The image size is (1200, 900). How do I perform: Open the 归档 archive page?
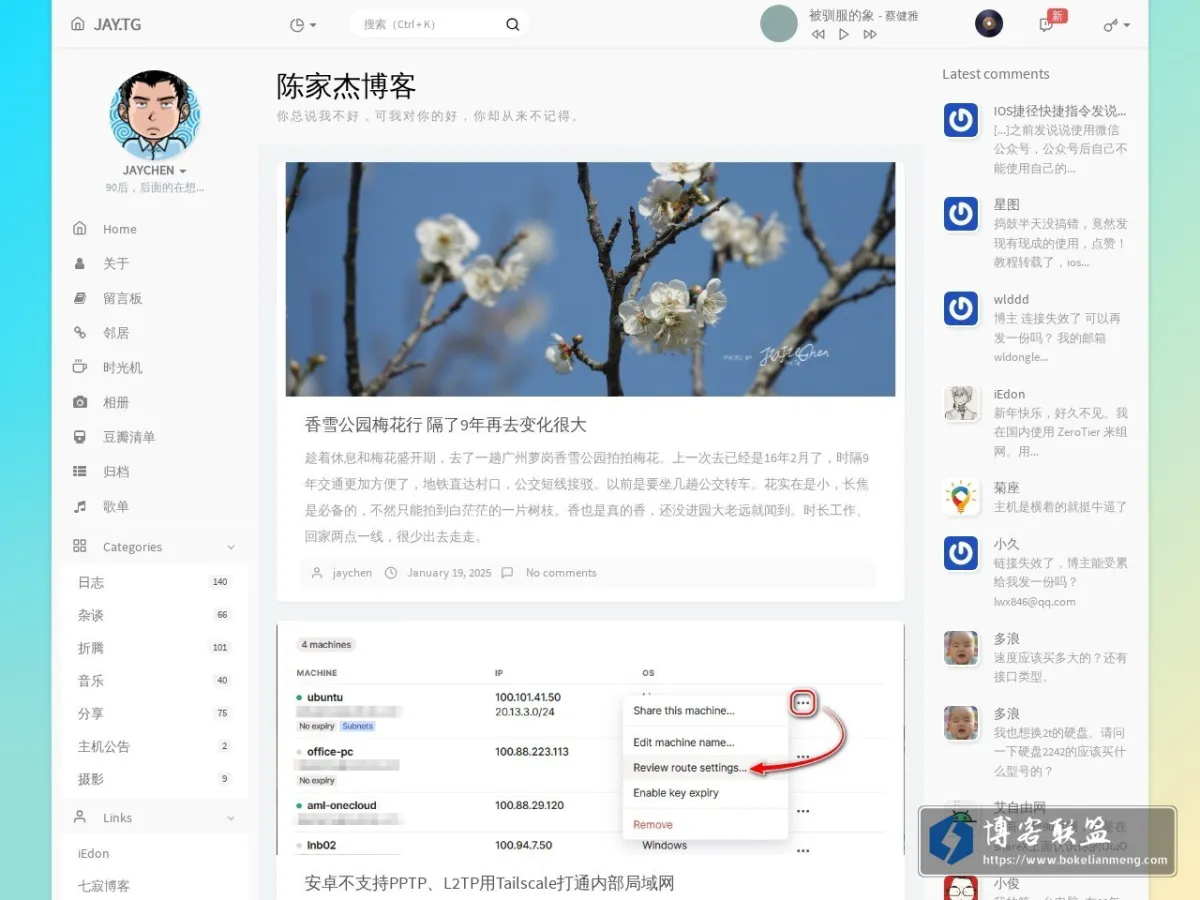click(116, 471)
